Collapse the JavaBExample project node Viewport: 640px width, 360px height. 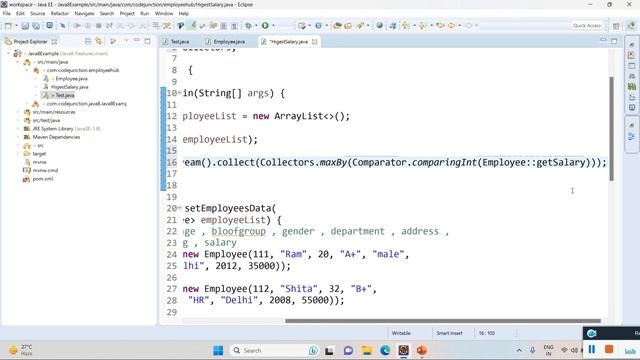8,53
